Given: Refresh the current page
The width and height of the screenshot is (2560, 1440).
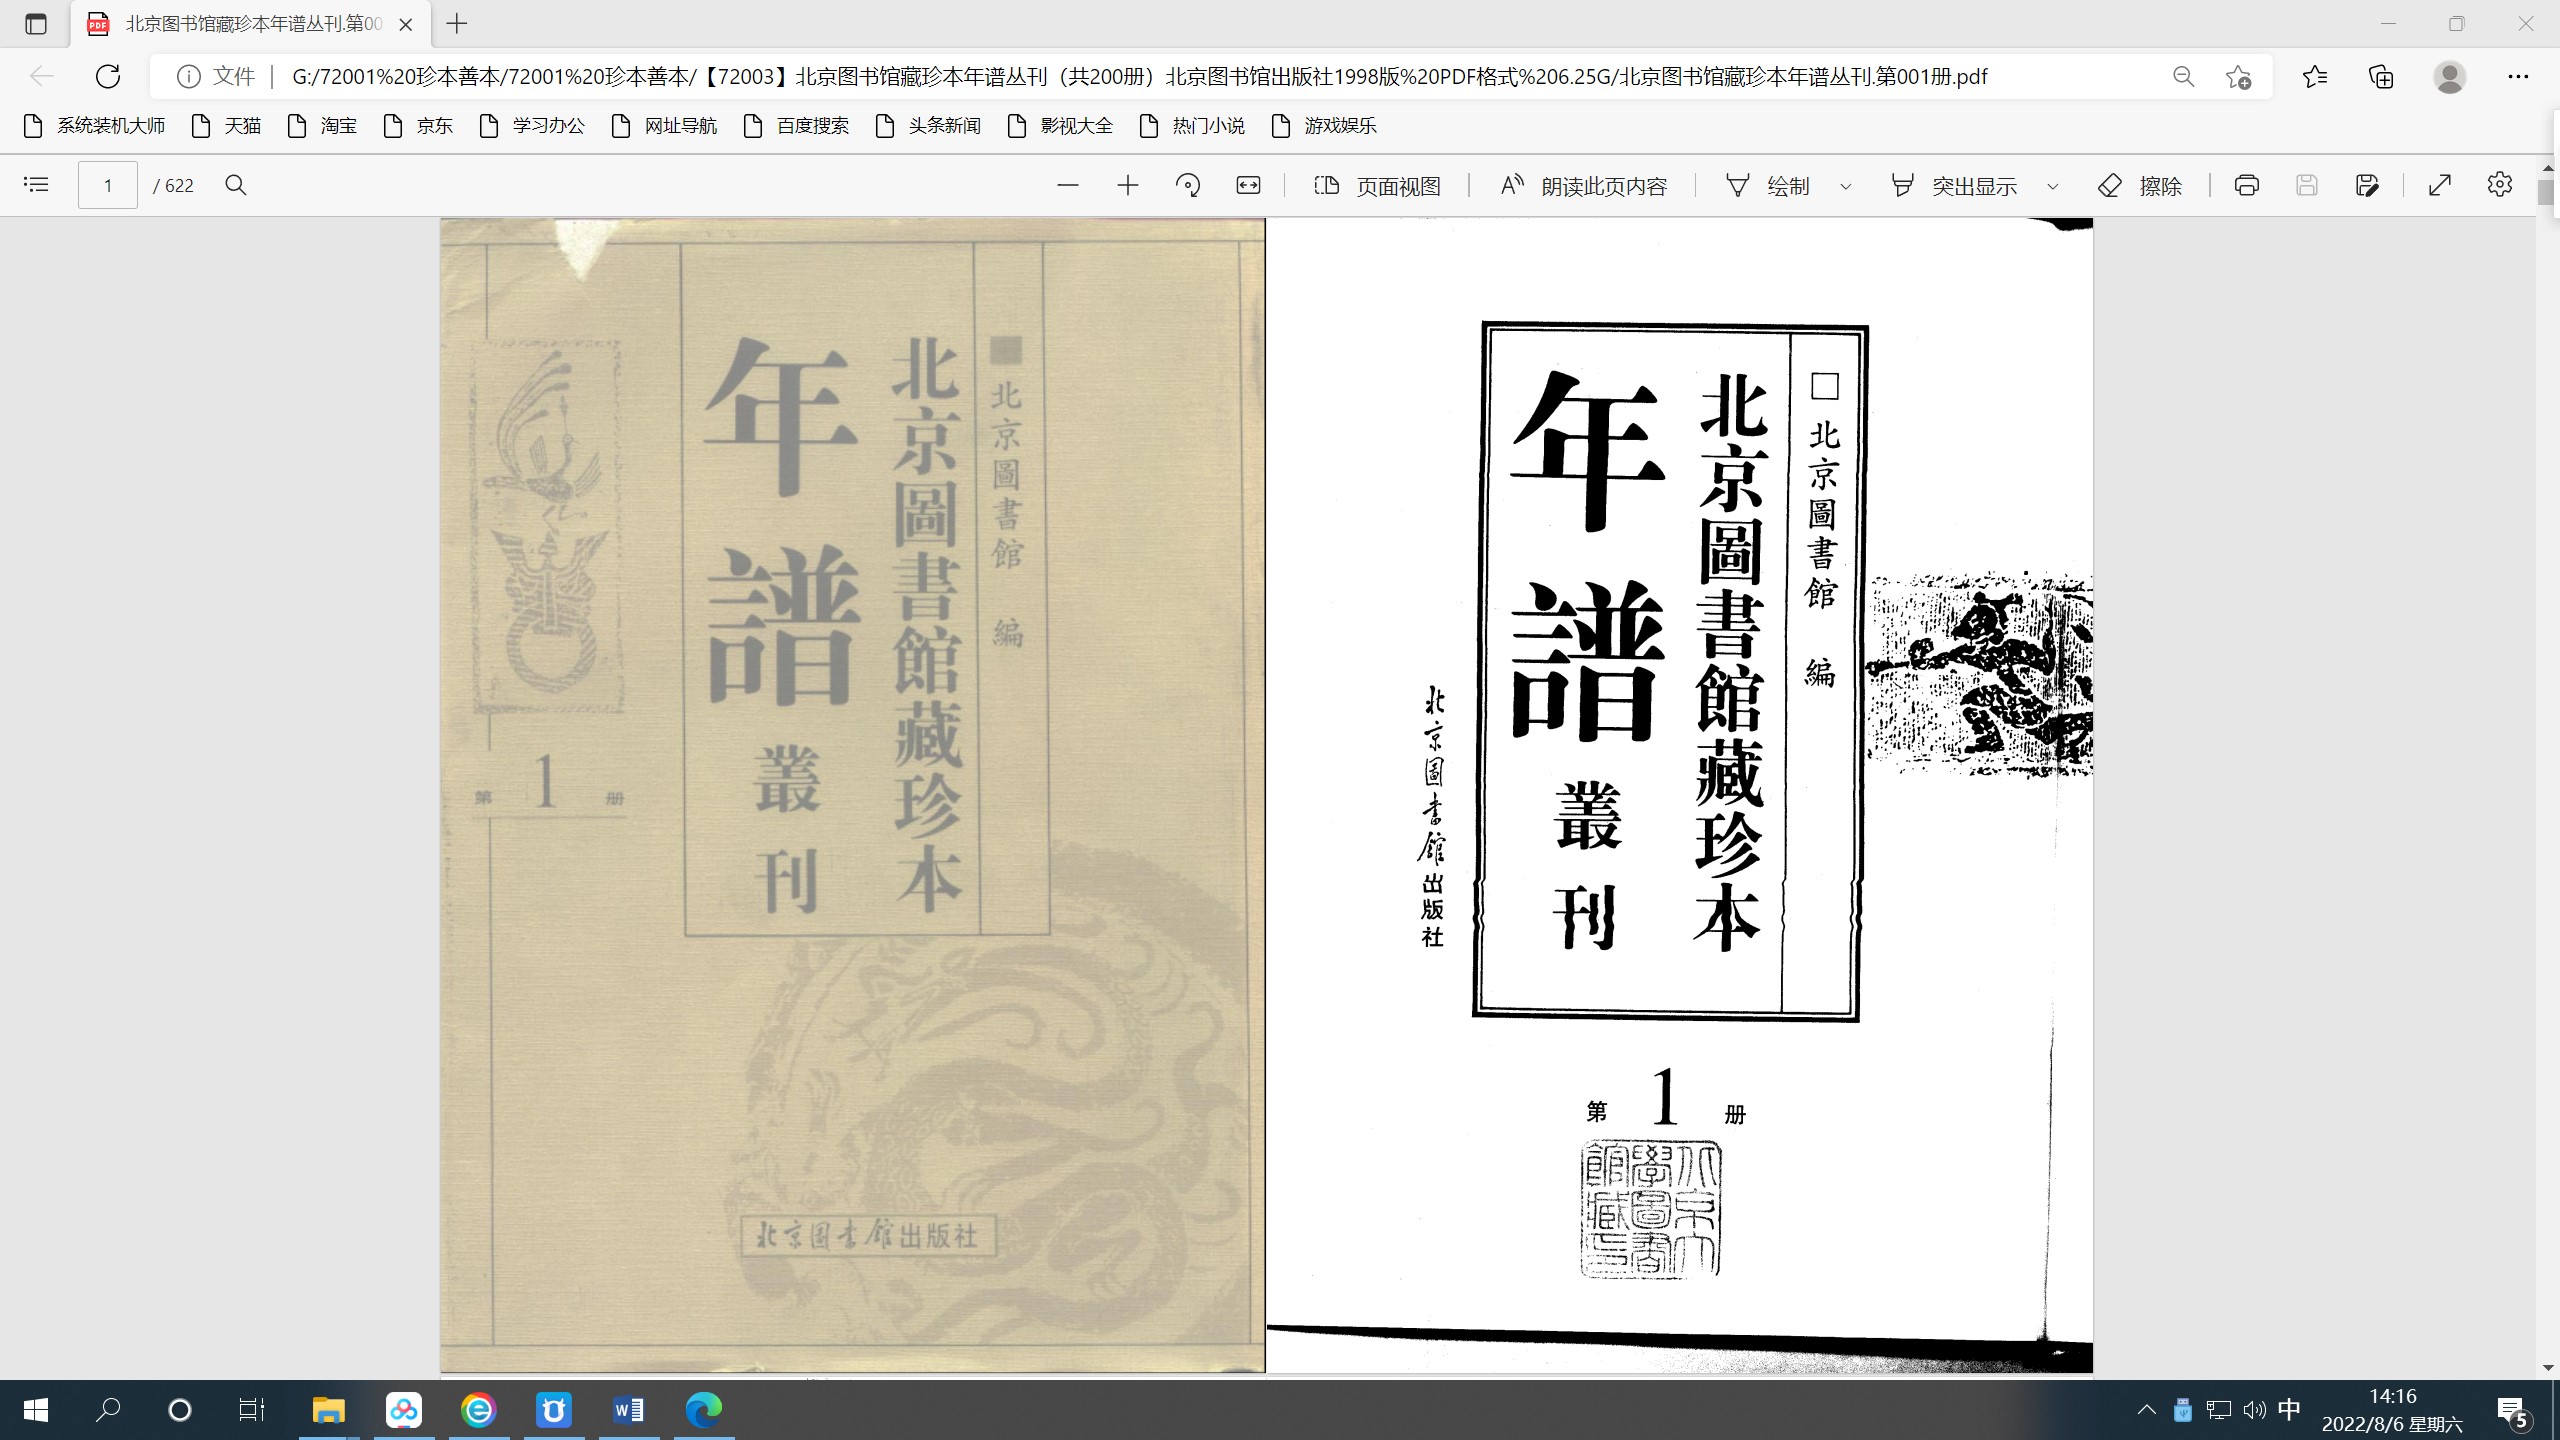Looking at the screenshot, I should (108, 76).
